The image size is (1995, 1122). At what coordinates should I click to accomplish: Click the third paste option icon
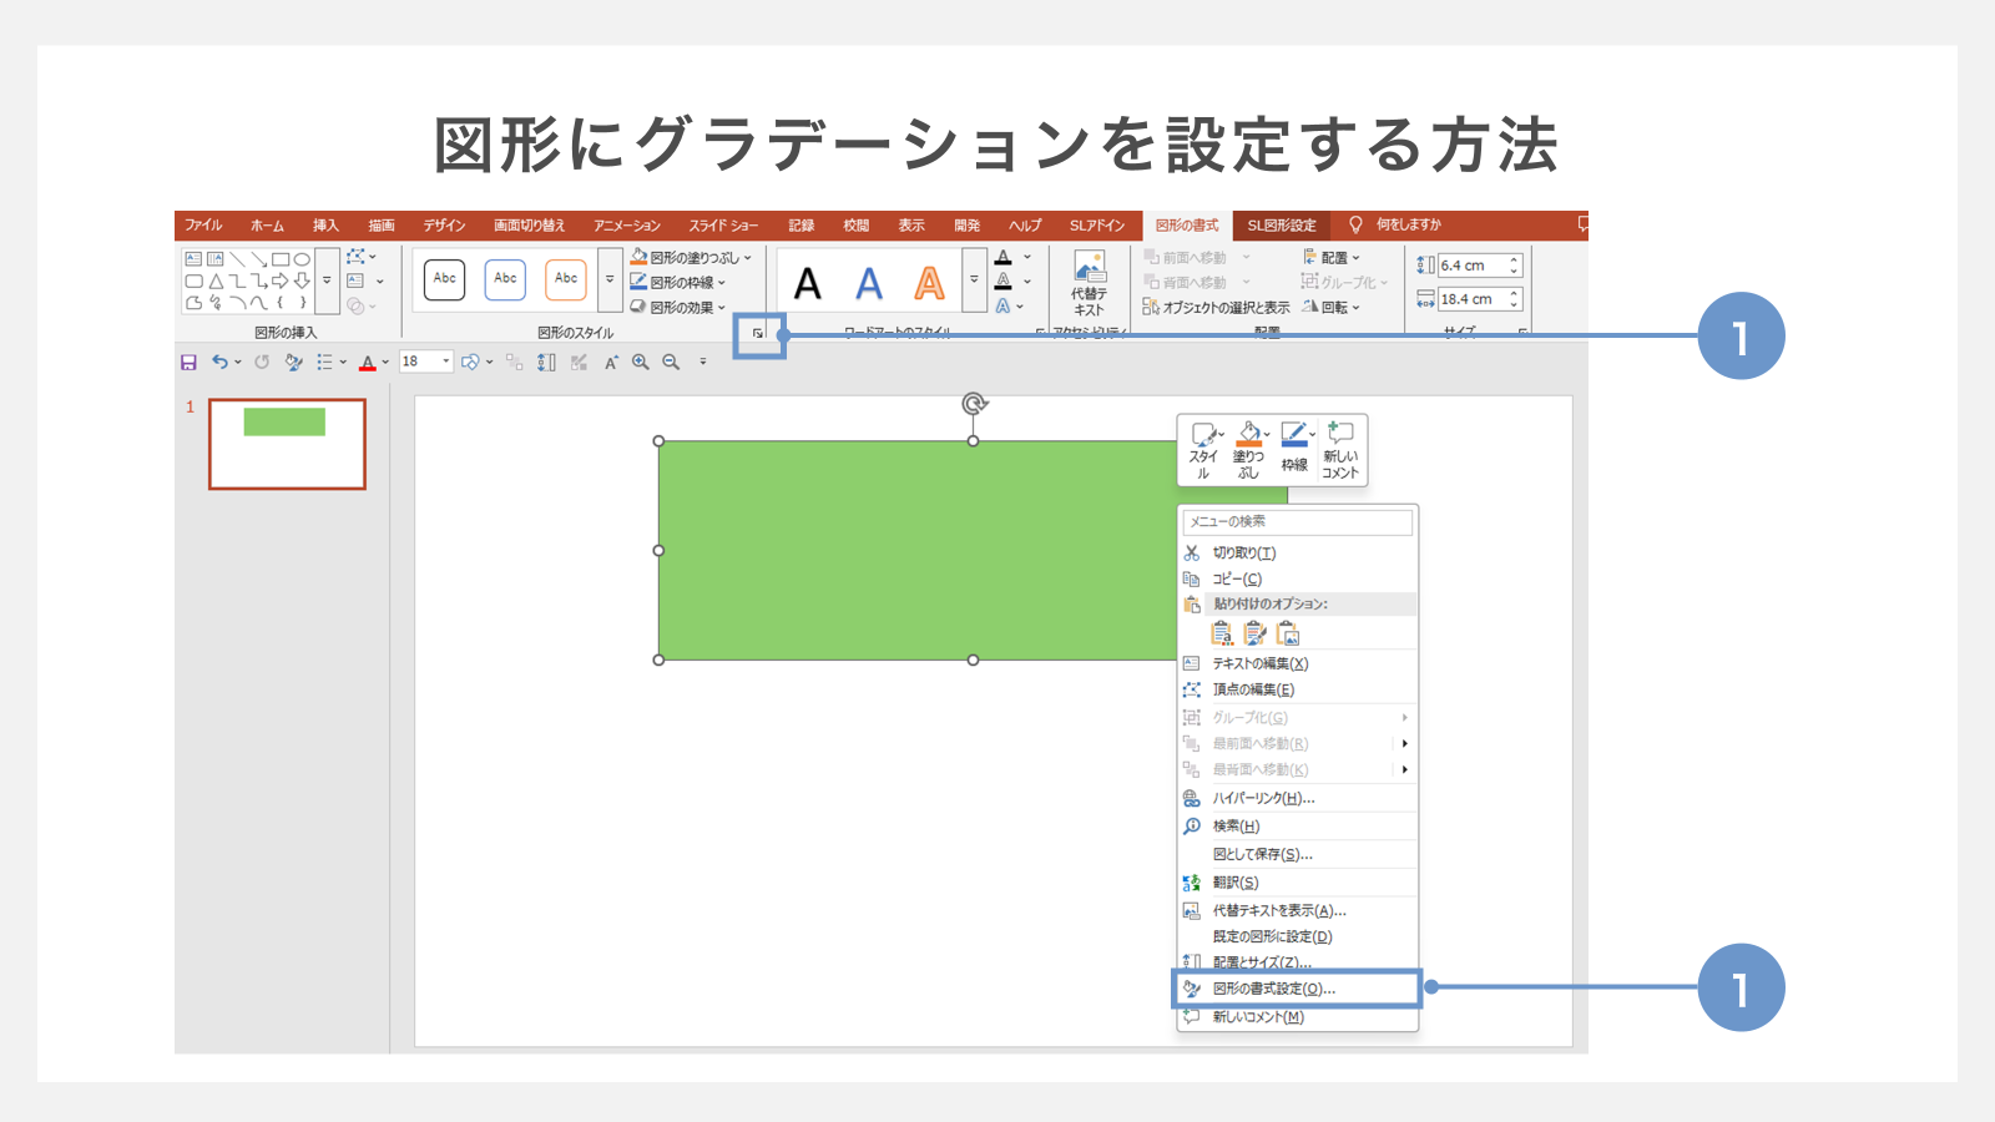pos(1288,633)
